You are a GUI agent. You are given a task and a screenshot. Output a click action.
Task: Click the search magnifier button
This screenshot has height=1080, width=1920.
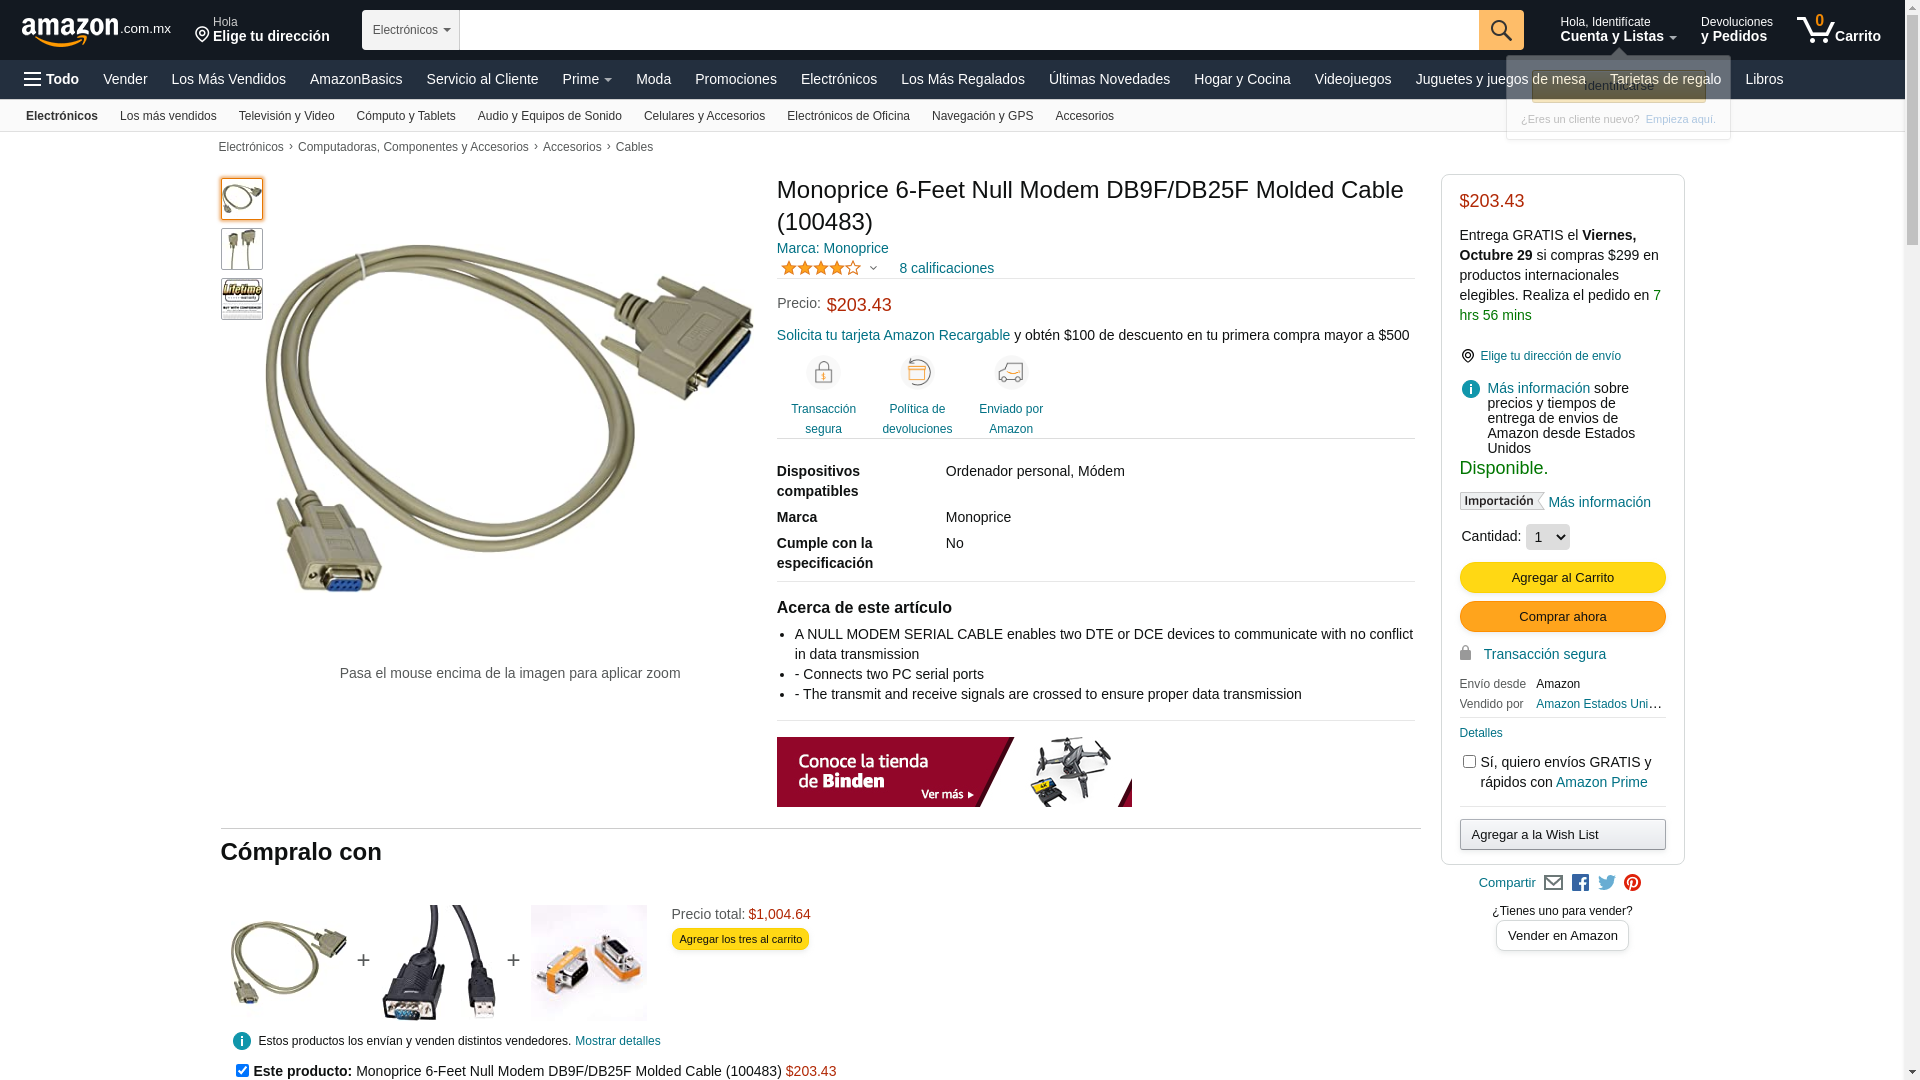tap(1501, 30)
